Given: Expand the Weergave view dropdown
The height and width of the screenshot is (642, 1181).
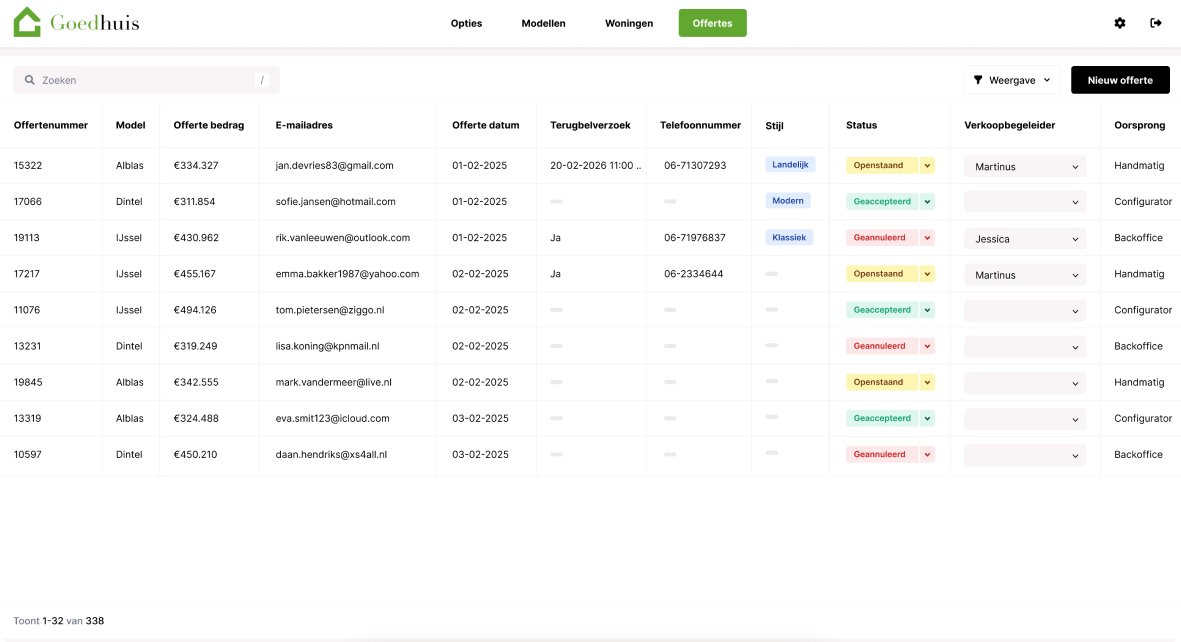Looking at the screenshot, I should click(1012, 80).
